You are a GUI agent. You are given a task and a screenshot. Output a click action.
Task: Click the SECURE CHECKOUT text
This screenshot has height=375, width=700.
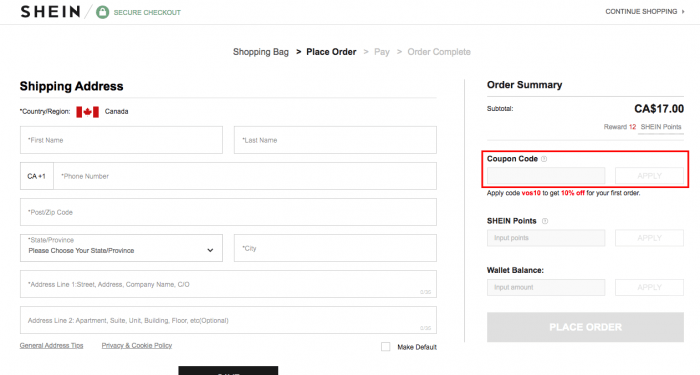point(147,12)
